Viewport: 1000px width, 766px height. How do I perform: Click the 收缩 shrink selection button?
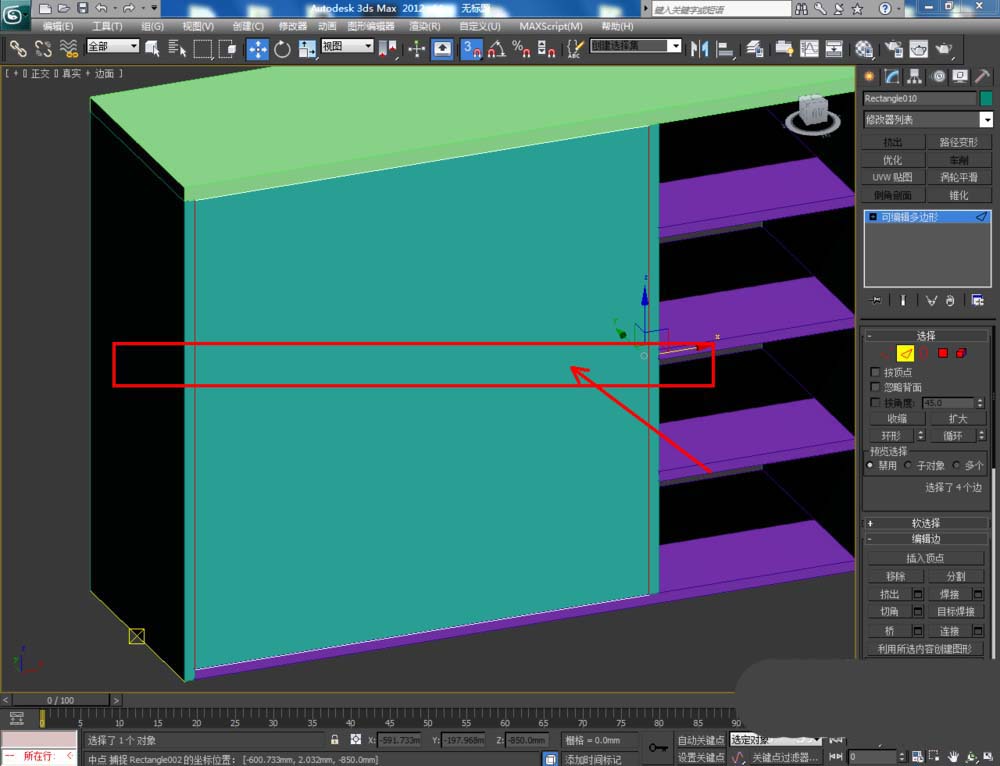(897, 418)
